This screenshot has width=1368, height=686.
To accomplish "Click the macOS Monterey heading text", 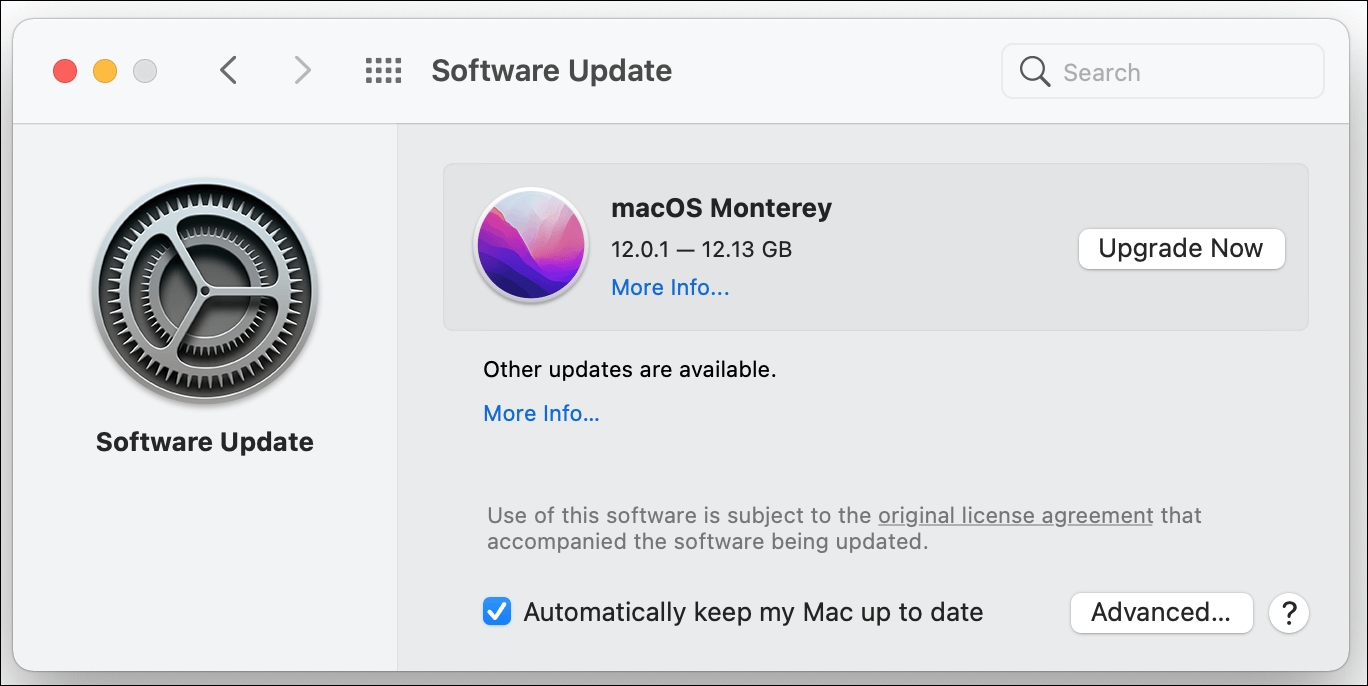I will point(721,208).
